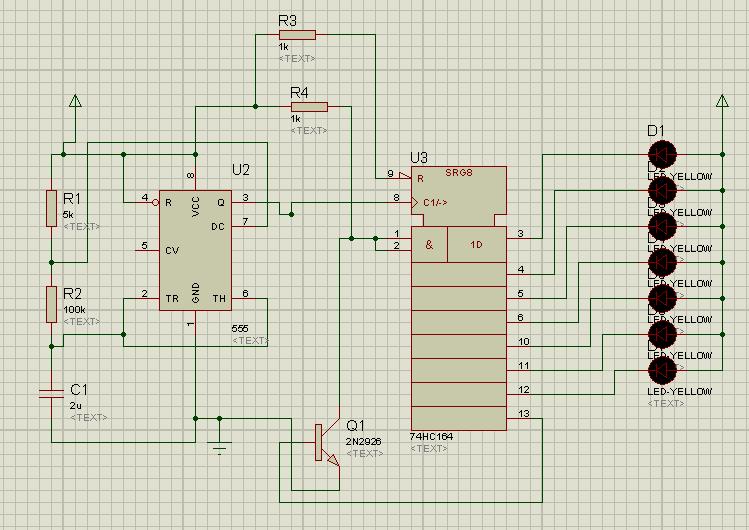Click the ground terminal symbol
Viewport: 749px width, 530px height.
click(x=219, y=448)
